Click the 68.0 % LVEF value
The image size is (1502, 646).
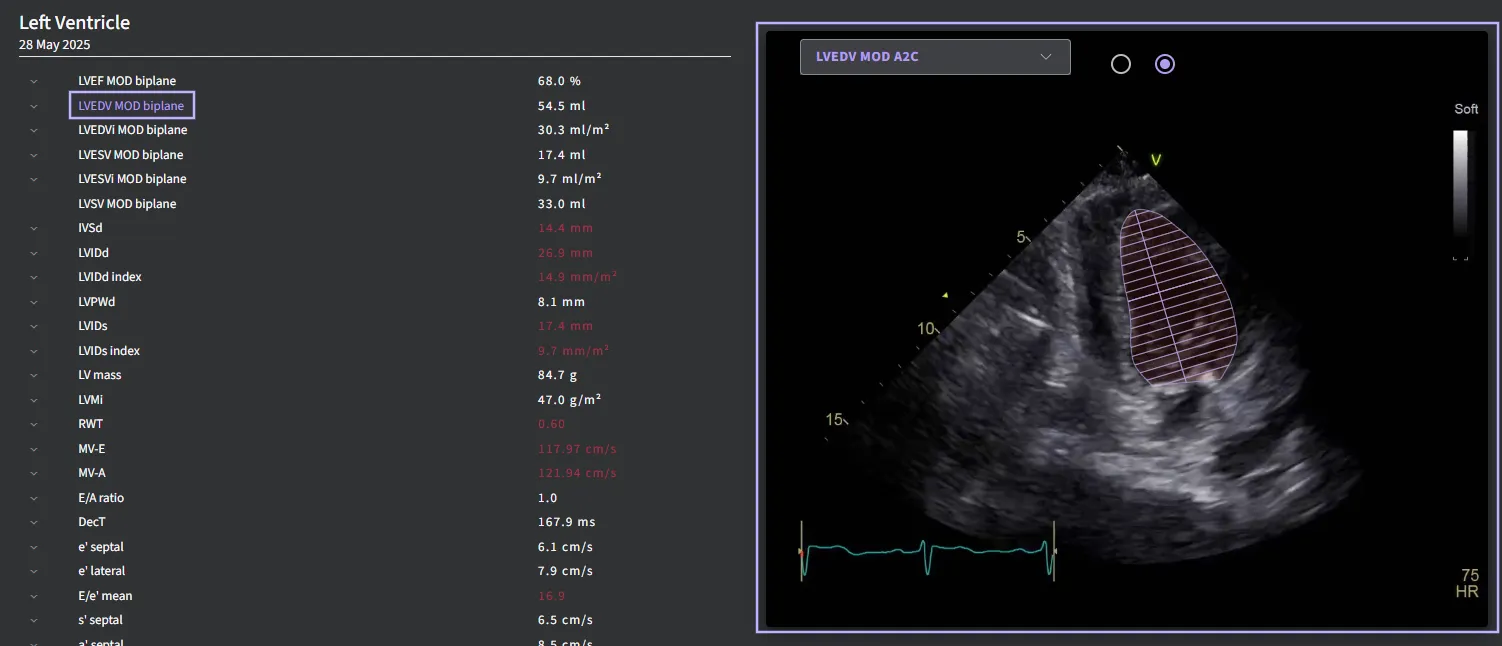[x=559, y=81]
